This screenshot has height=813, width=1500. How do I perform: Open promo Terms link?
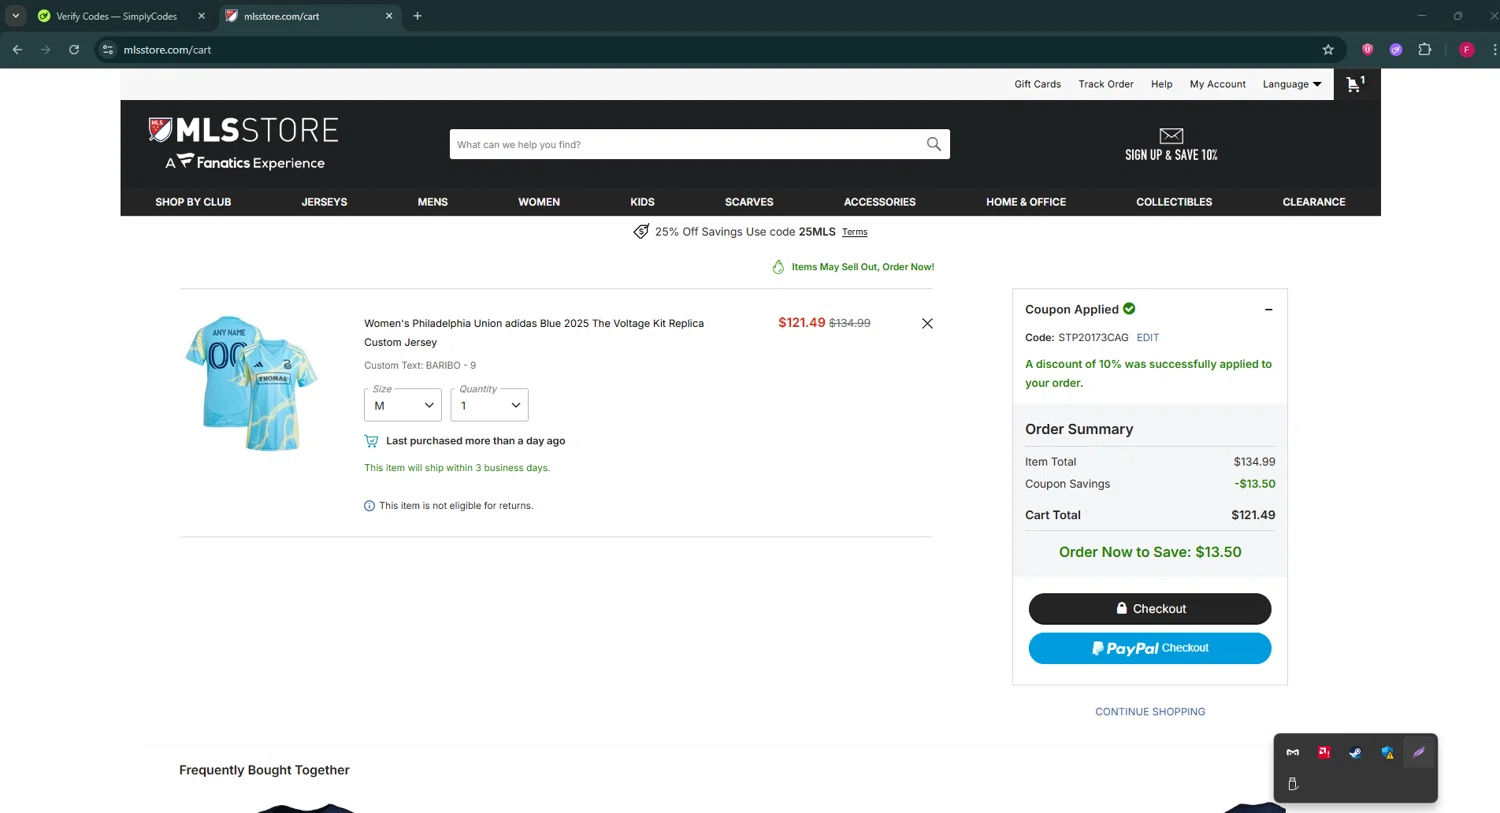tap(854, 232)
